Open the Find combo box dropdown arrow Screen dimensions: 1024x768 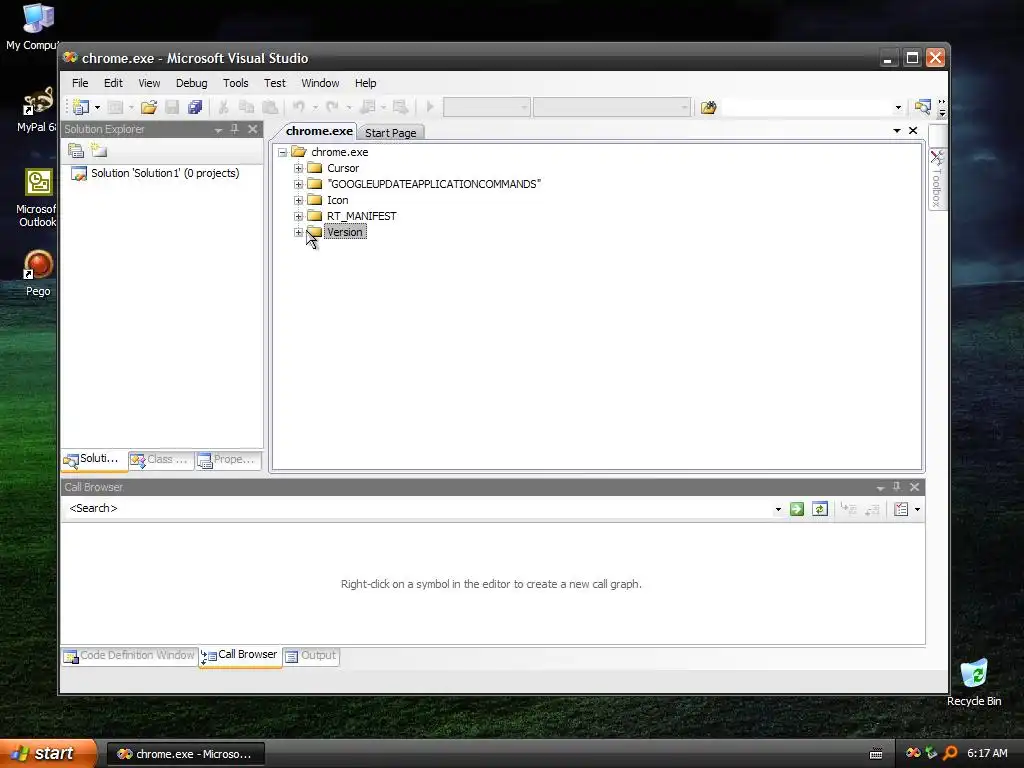pyautogui.click(x=898, y=108)
